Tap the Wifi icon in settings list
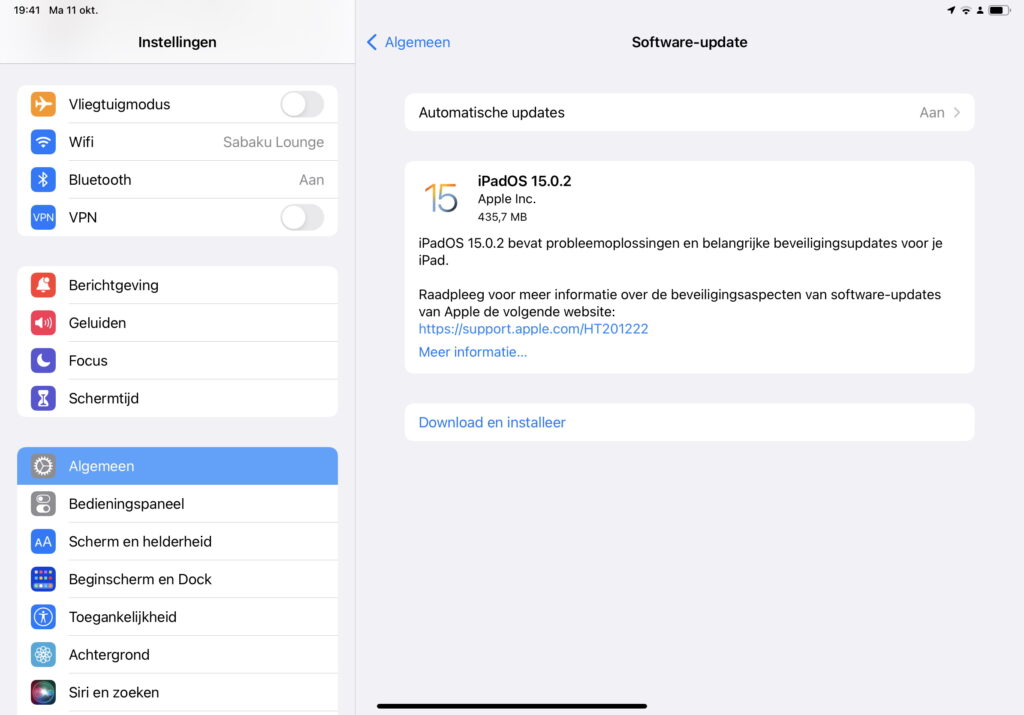Screen dimensions: 1024x715 [43, 142]
